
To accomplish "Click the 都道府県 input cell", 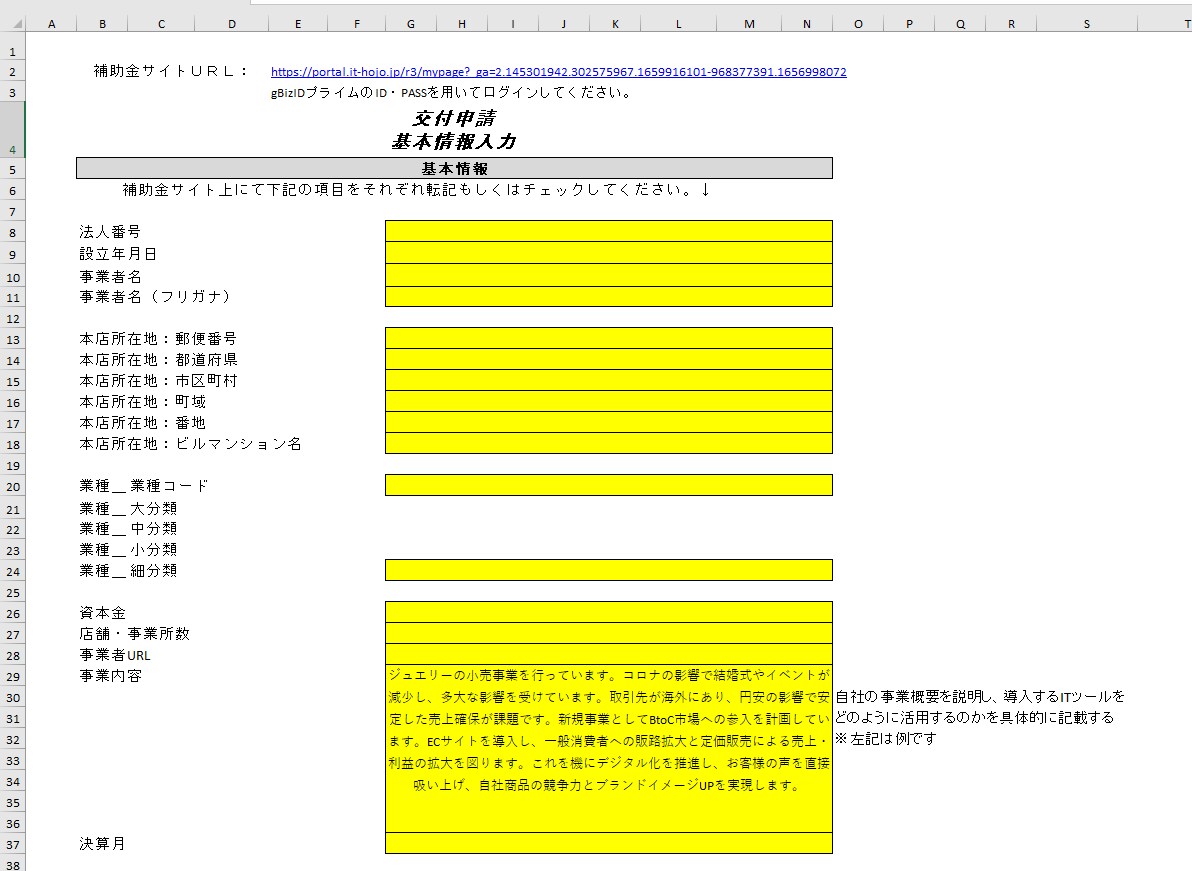I will (609, 359).
